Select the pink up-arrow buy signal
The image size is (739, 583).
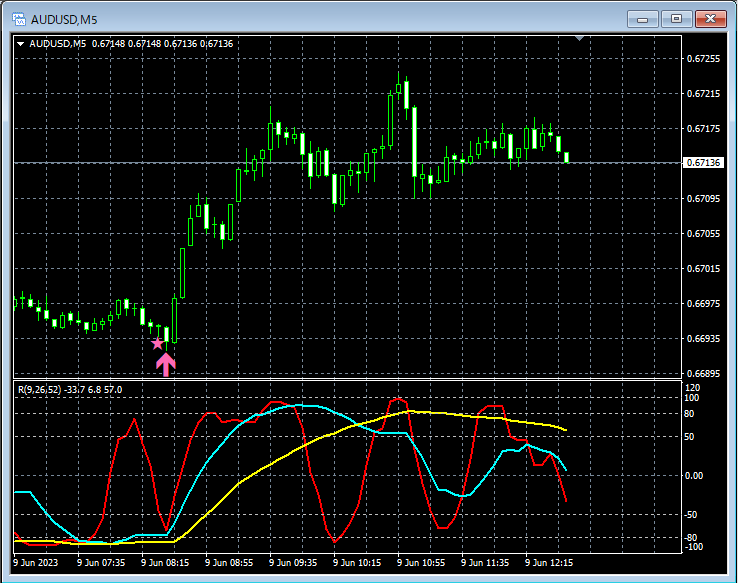click(166, 364)
